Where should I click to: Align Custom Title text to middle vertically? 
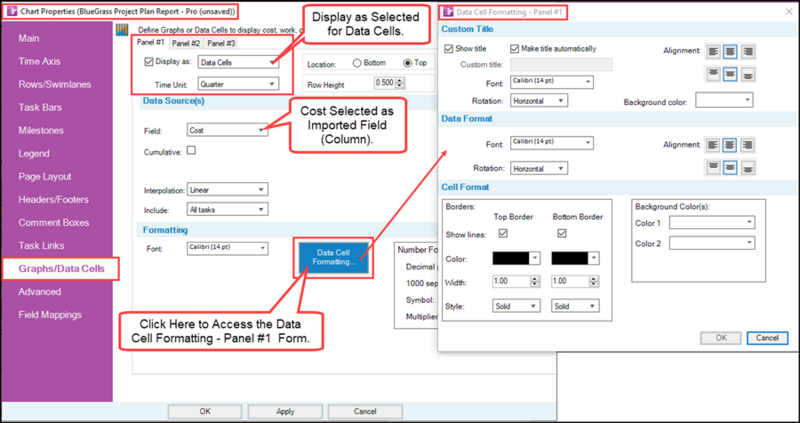[730, 74]
